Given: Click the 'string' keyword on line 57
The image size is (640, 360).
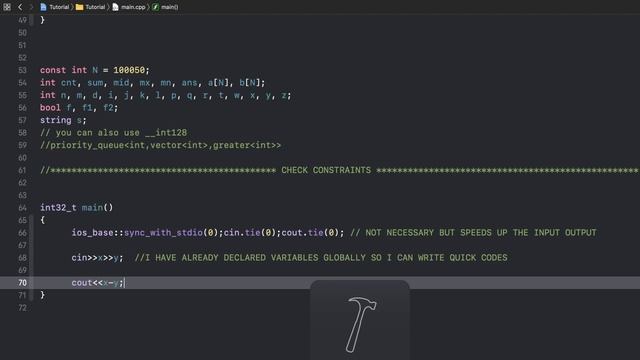Looking at the screenshot, I should tap(56, 120).
